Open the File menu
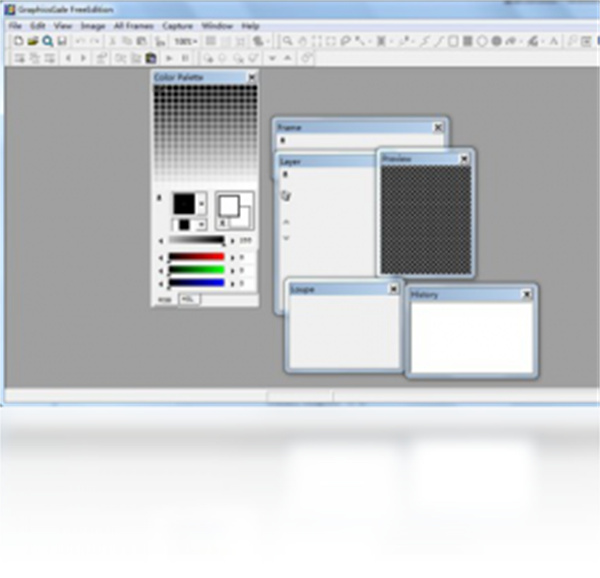The image size is (600, 578). (15, 26)
